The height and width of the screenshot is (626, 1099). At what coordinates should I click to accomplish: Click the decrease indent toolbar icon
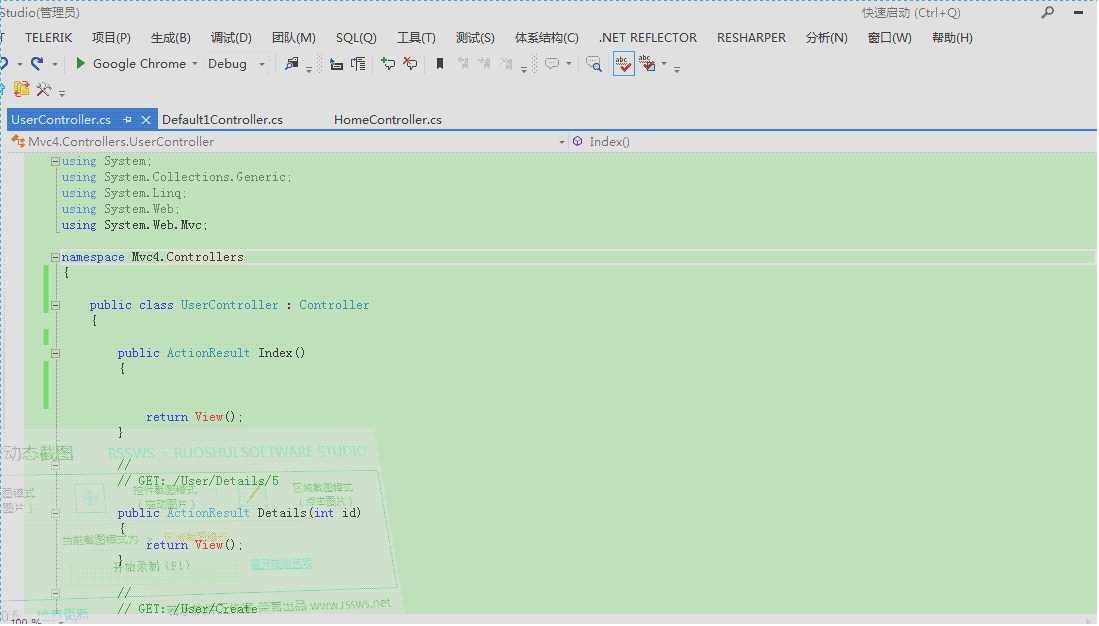336,64
